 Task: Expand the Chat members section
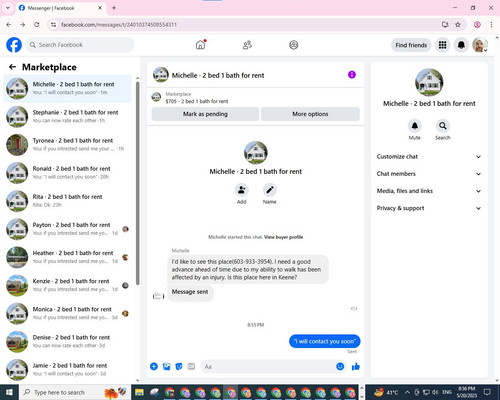pyautogui.click(x=429, y=174)
